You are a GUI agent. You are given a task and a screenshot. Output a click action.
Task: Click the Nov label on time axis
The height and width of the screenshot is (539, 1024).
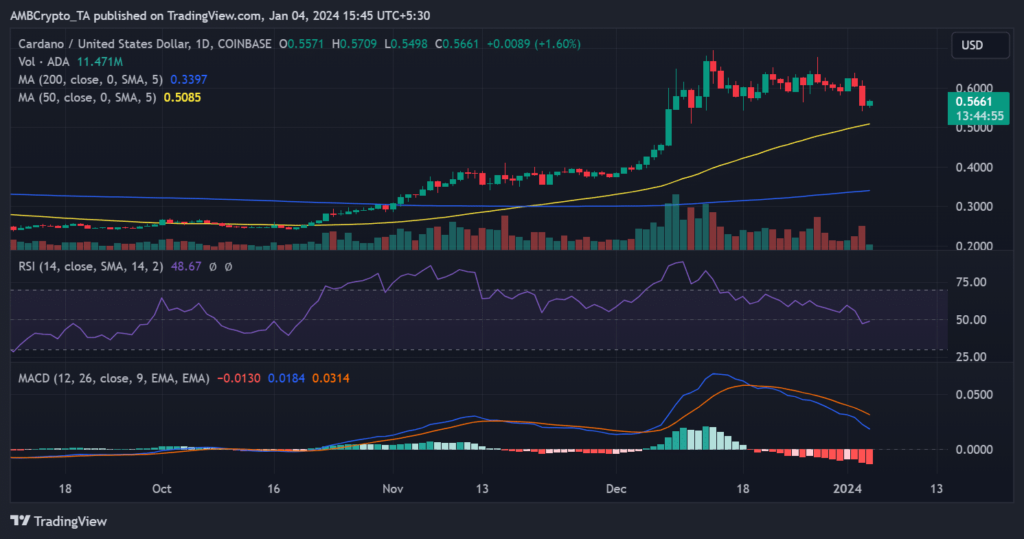point(393,489)
